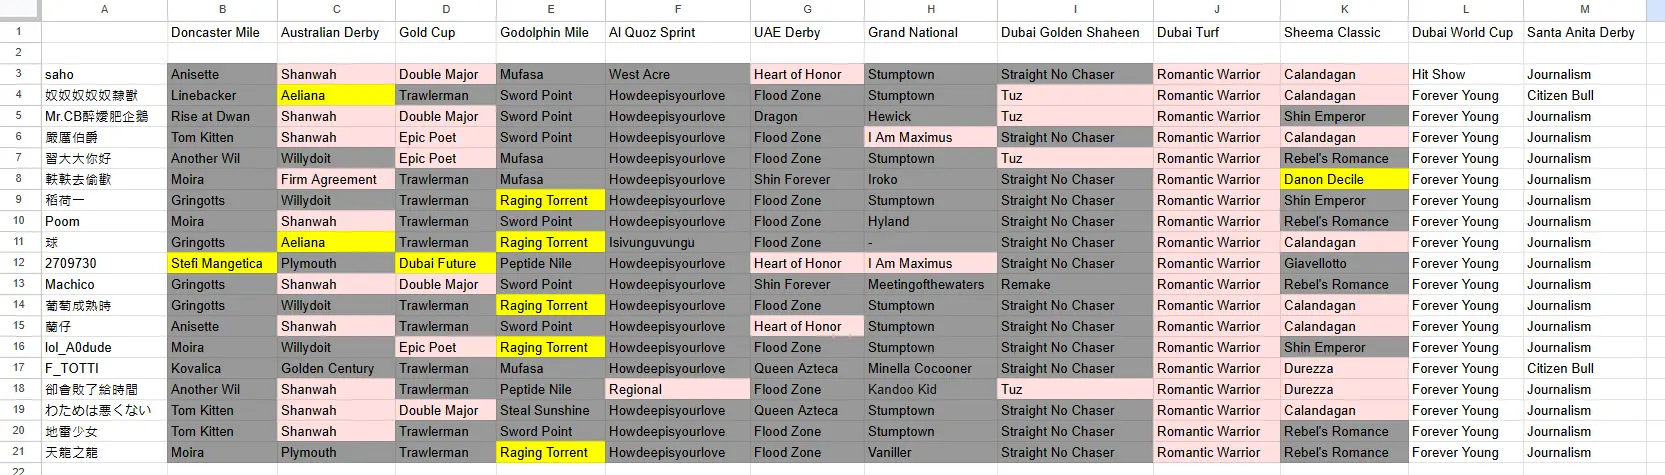The image size is (1665, 475).
Task: Select the lol_A0dude name cell
Action: [x=104, y=347]
